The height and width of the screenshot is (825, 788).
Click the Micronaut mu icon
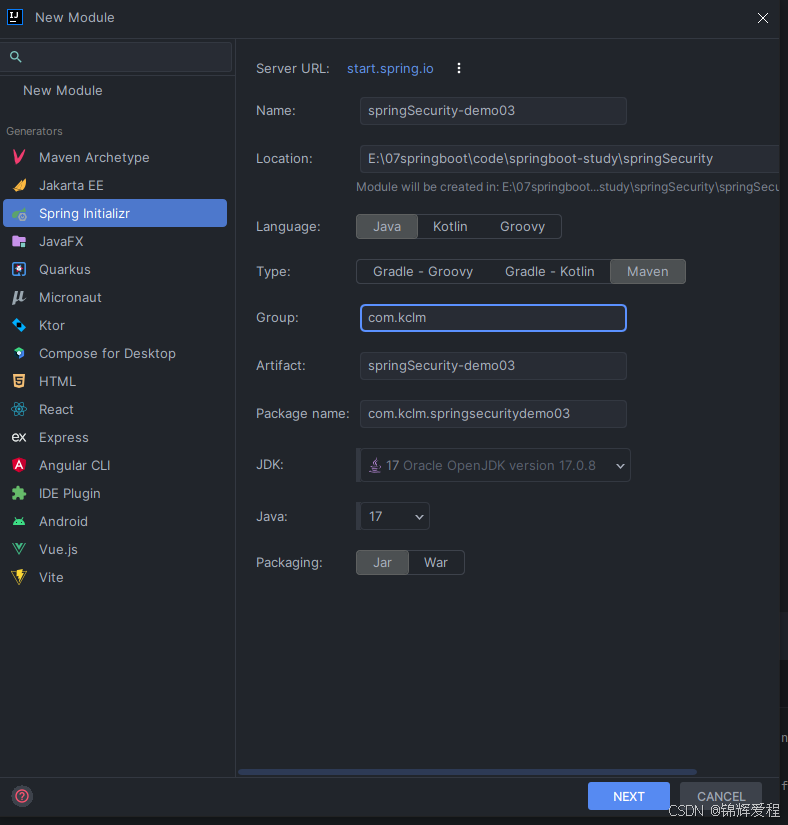pyautogui.click(x=19, y=297)
